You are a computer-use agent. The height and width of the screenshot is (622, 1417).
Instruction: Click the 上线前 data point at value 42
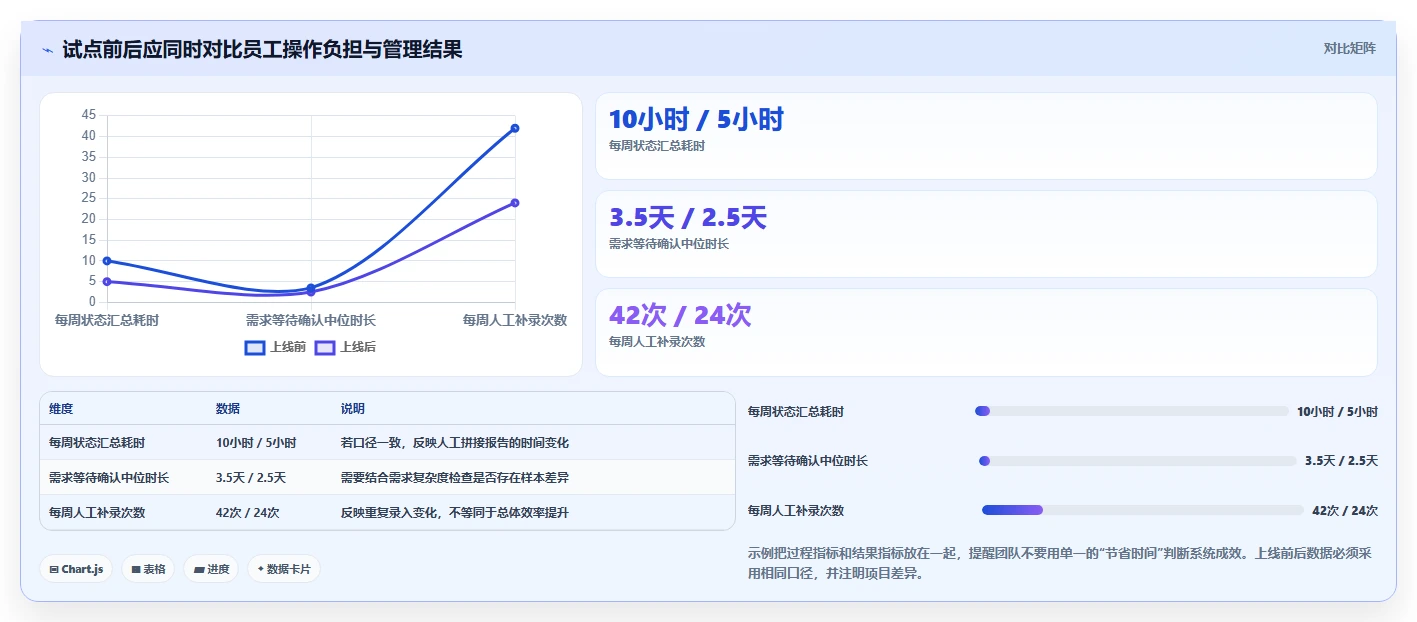(515, 128)
